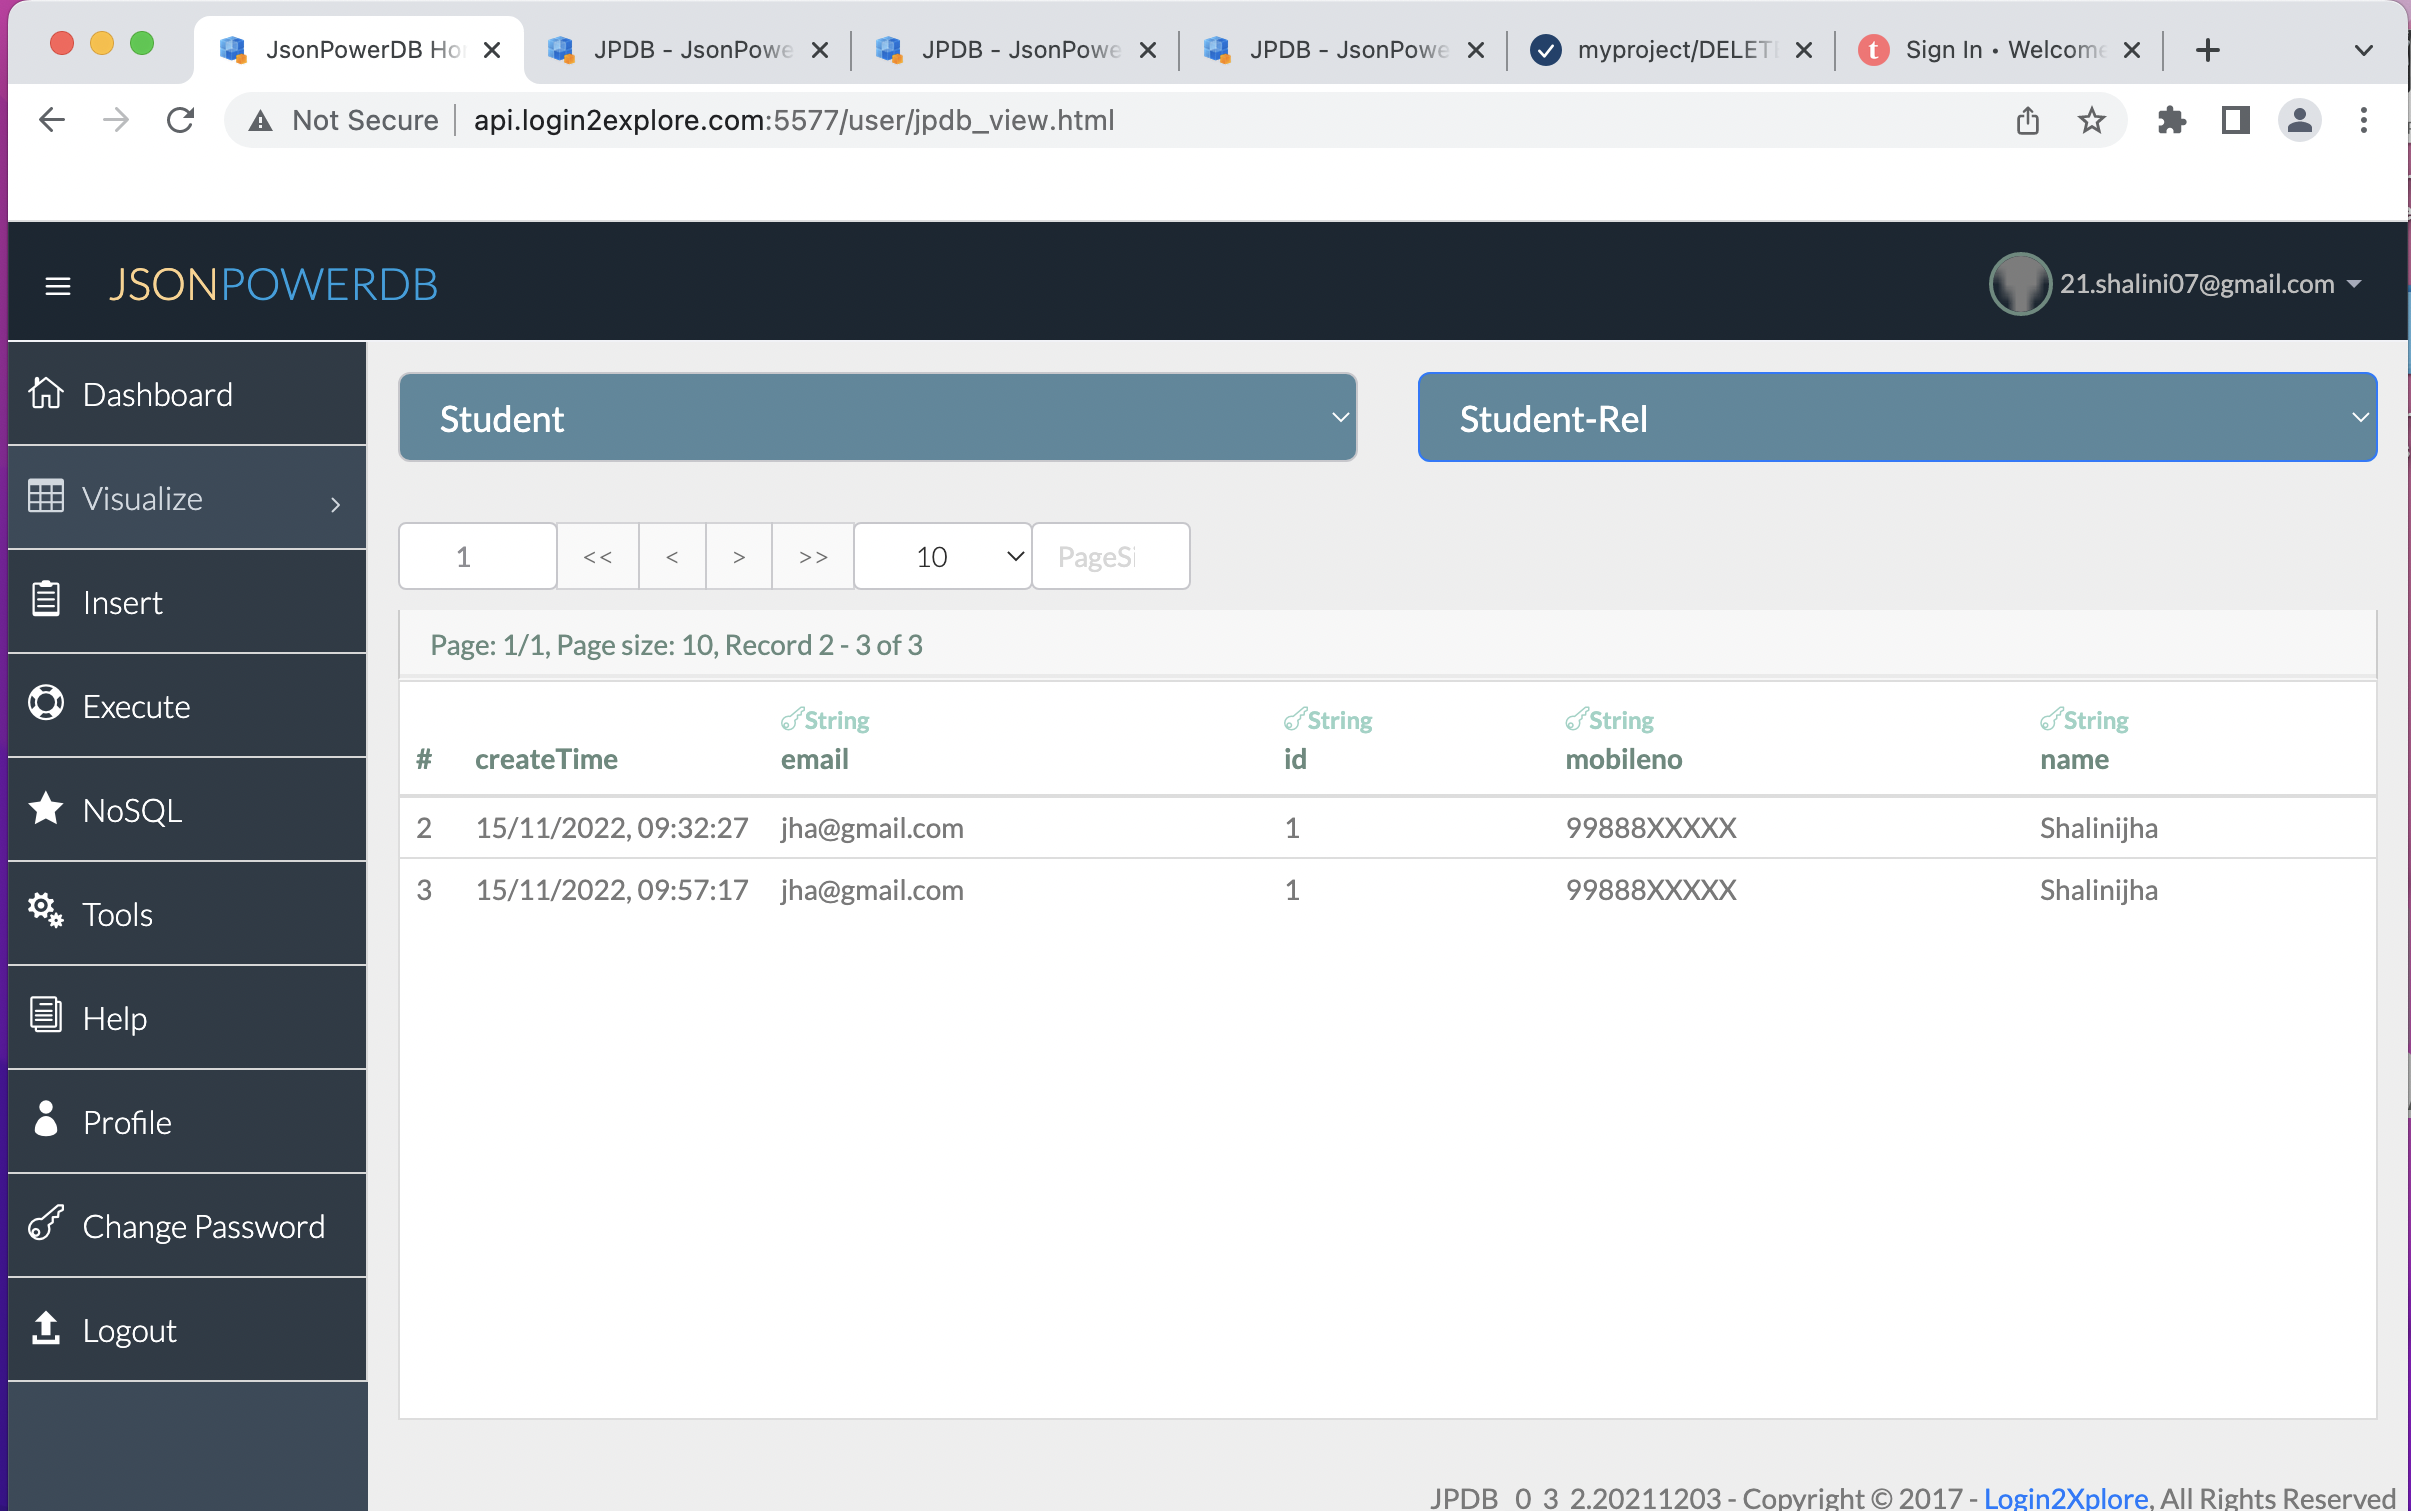The height and width of the screenshot is (1511, 2411).
Task: Click the Tools gears icon
Action: (x=46, y=912)
